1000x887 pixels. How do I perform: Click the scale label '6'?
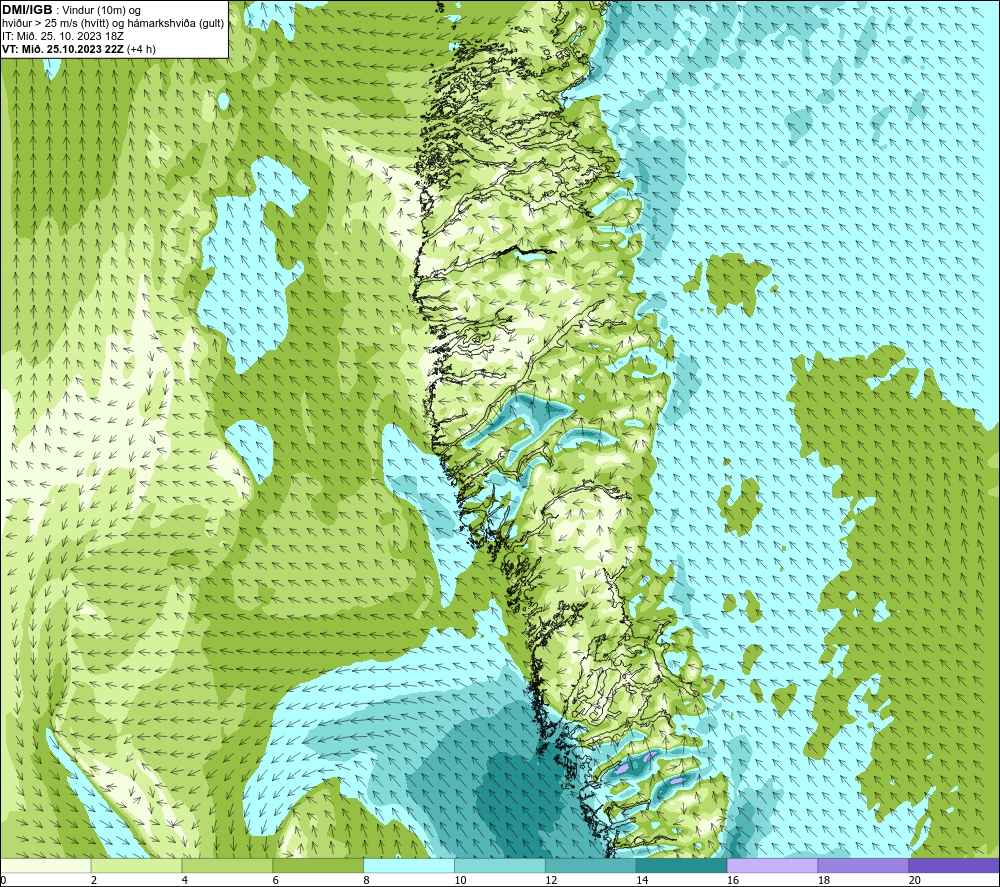276,880
